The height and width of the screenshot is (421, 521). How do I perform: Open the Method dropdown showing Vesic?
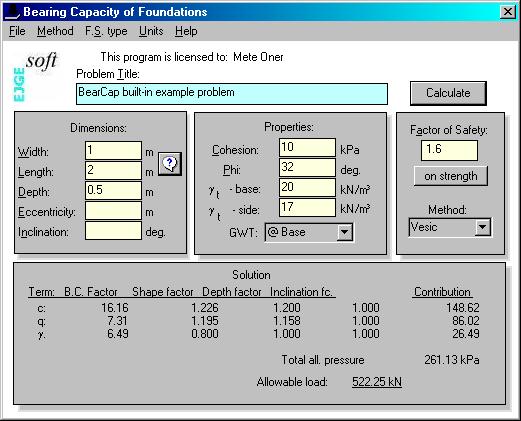(449, 228)
